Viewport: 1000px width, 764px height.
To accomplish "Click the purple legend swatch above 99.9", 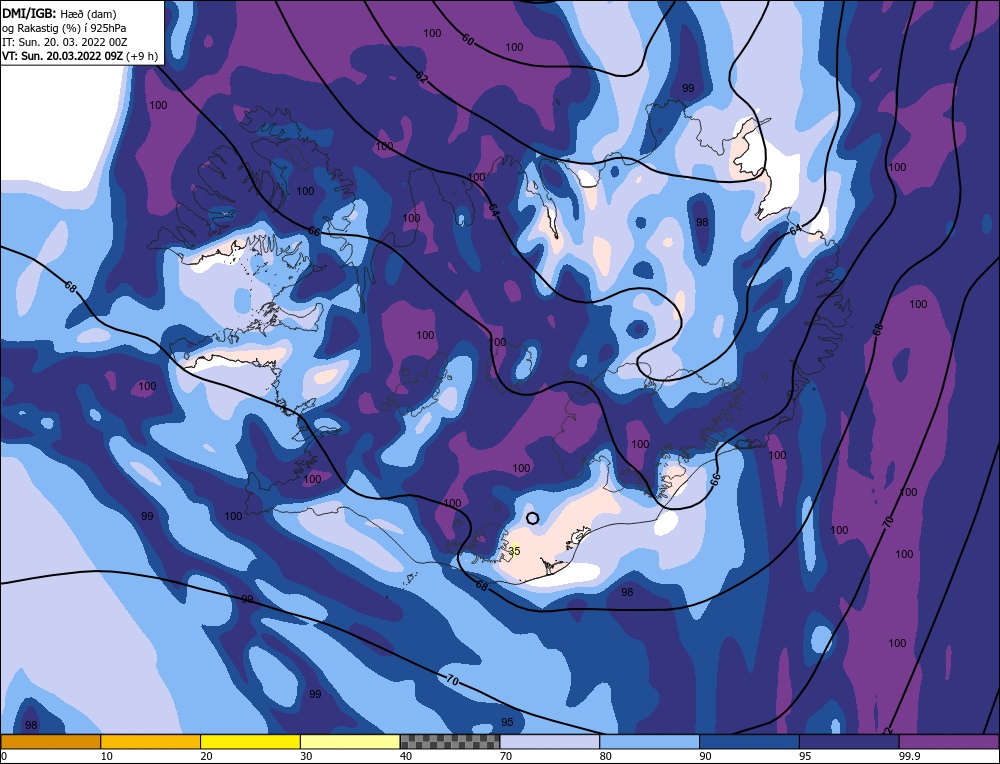I will point(949,741).
